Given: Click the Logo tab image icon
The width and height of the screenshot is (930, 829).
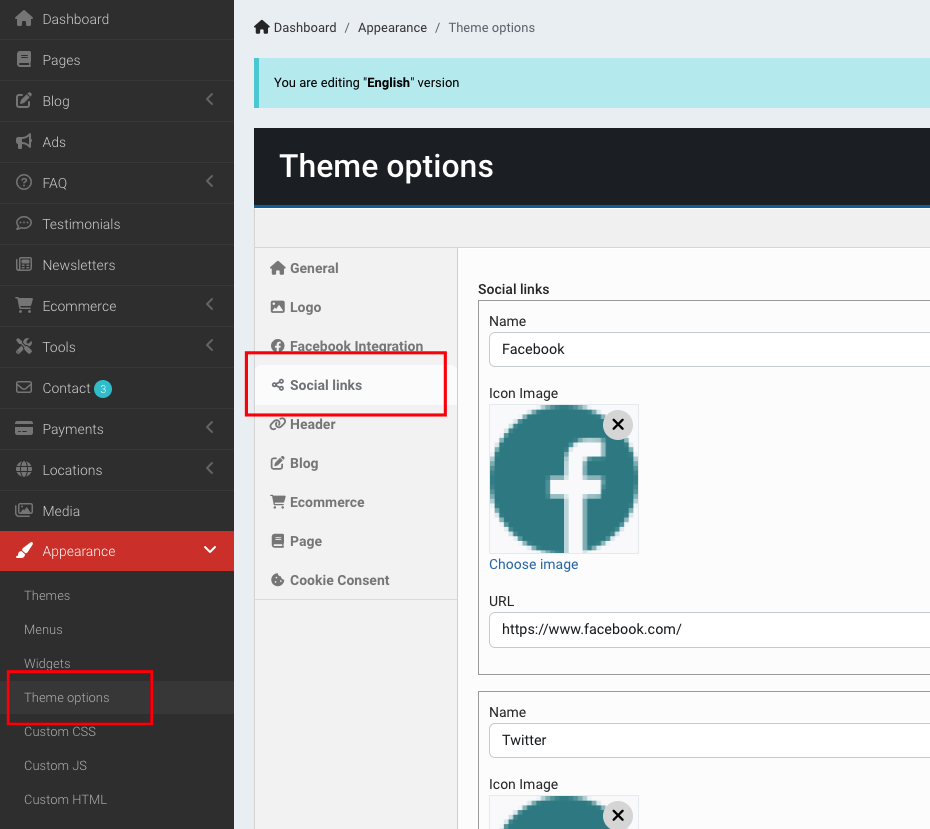Looking at the screenshot, I should pyautogui.click(x=278, y=307).
